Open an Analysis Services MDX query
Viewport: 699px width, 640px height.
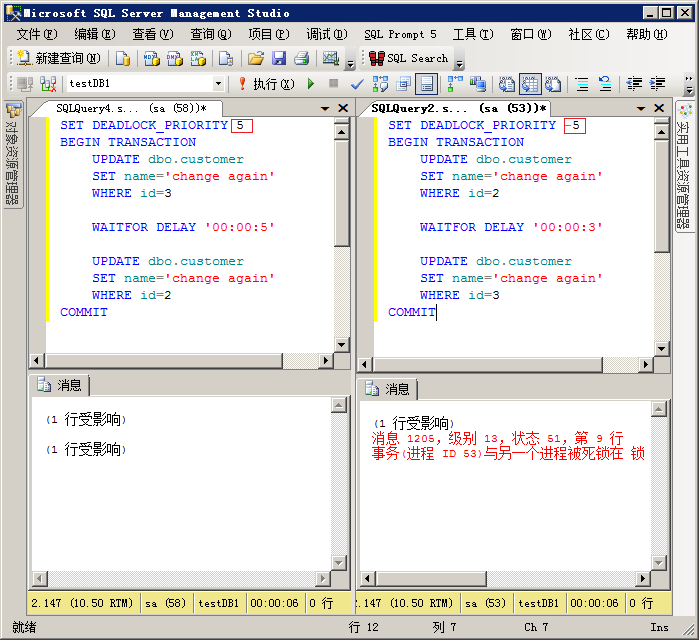pos(152,58)
